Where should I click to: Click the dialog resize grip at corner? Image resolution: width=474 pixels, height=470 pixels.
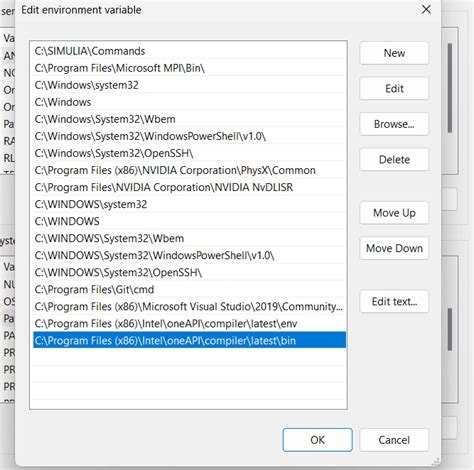coord(435,462)
